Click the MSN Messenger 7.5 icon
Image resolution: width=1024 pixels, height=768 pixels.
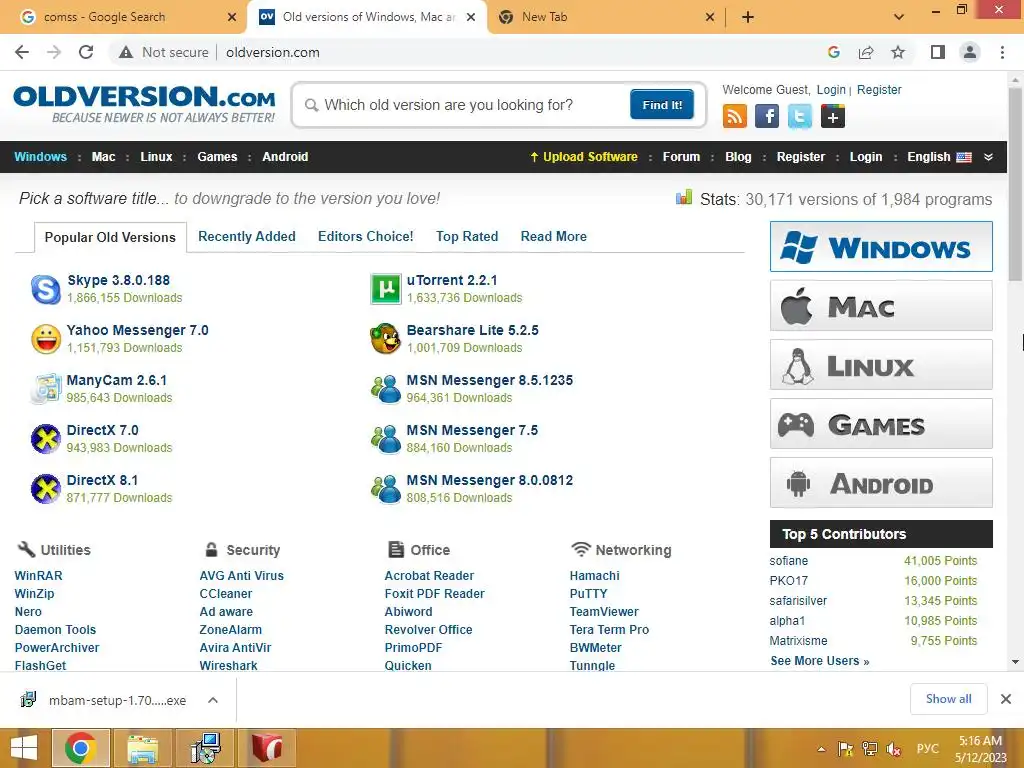click(385, 439)
